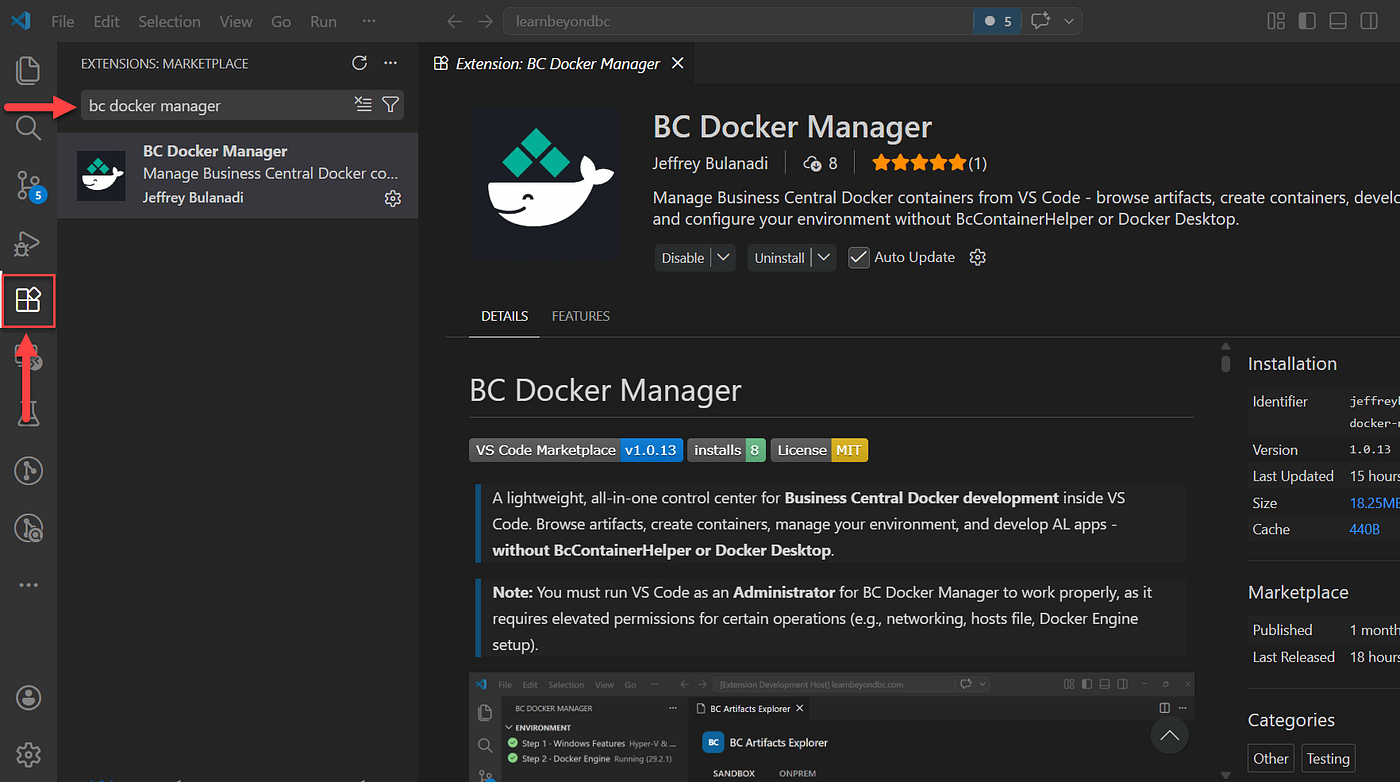This screenshot has width=1400, height=782.
Task: Click the 5 unsaved changes indicator
Action: (998, 21)
